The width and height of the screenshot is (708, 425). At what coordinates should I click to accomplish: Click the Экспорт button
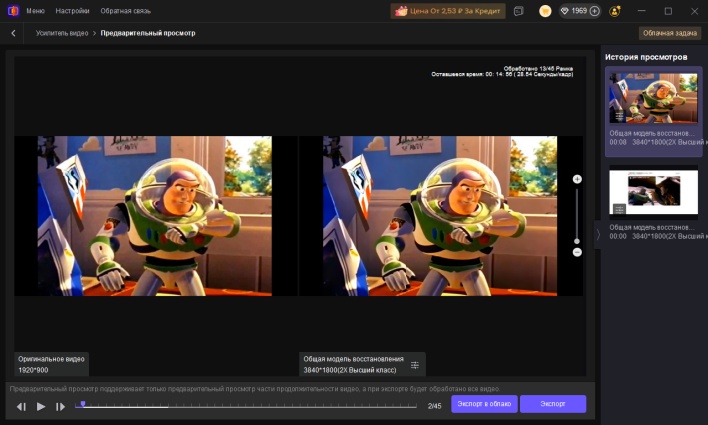tap(553, 404)
